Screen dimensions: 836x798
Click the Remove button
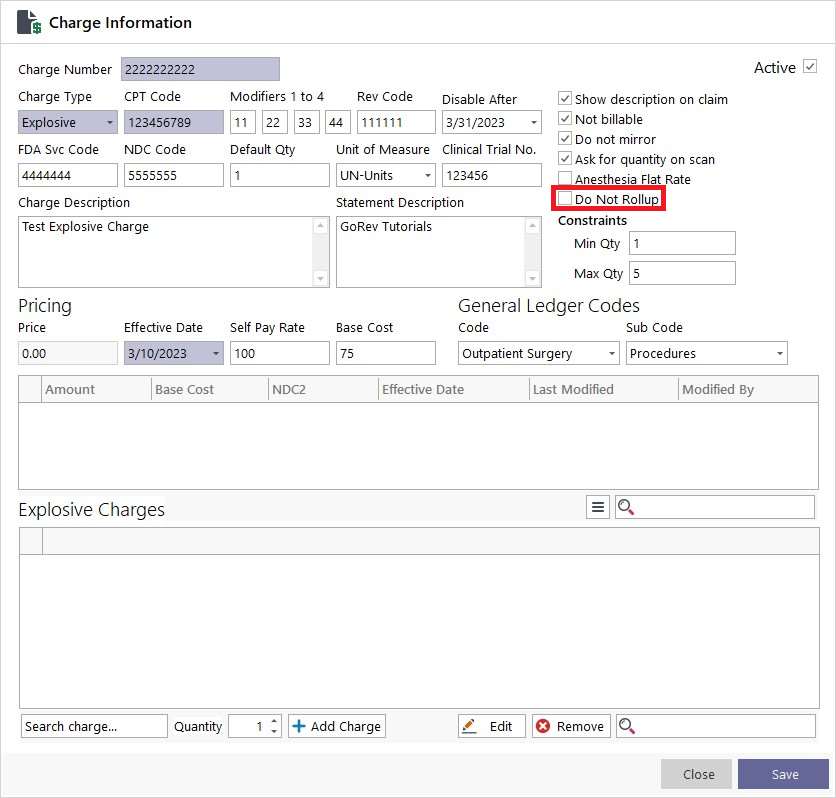570,726
